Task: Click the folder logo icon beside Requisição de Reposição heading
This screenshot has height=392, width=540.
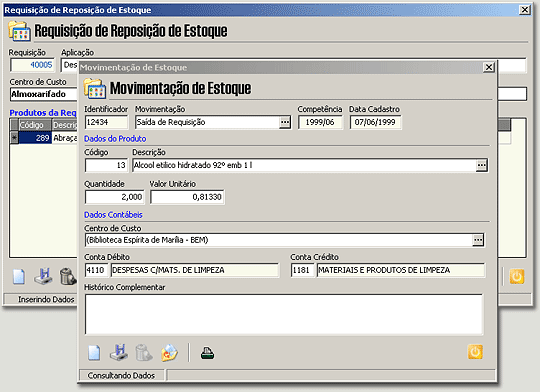Action: coord(19,31)
